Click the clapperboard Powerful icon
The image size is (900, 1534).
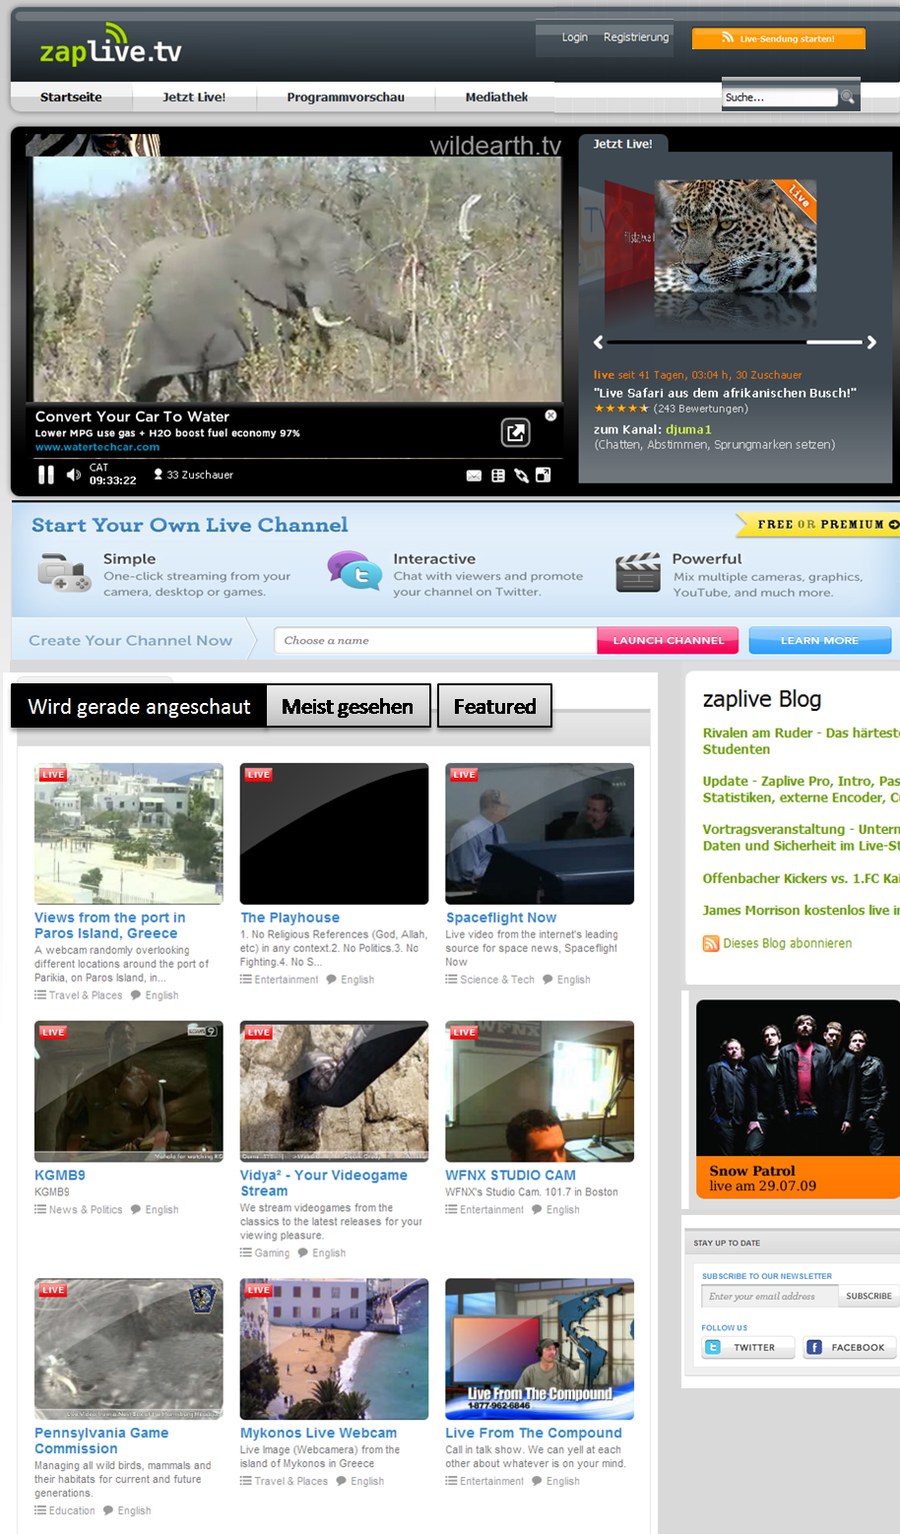tap(638, 572)
